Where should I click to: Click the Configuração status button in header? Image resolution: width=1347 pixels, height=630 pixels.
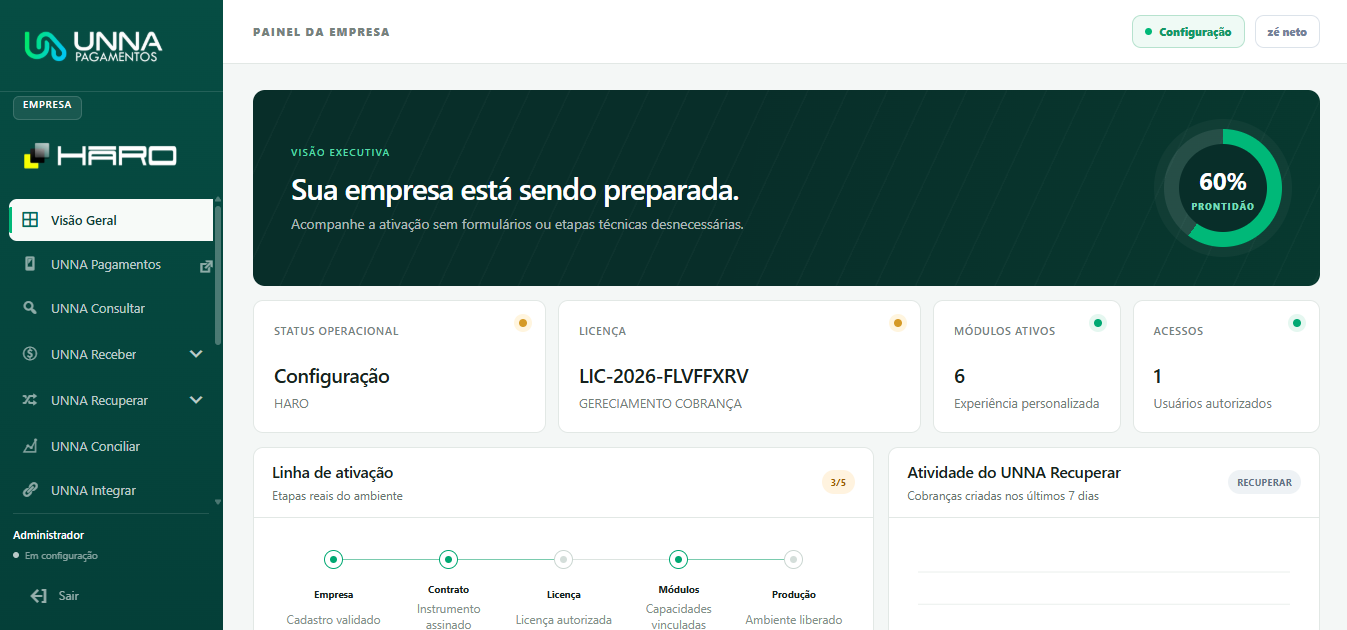click(x=1188, y=32)
